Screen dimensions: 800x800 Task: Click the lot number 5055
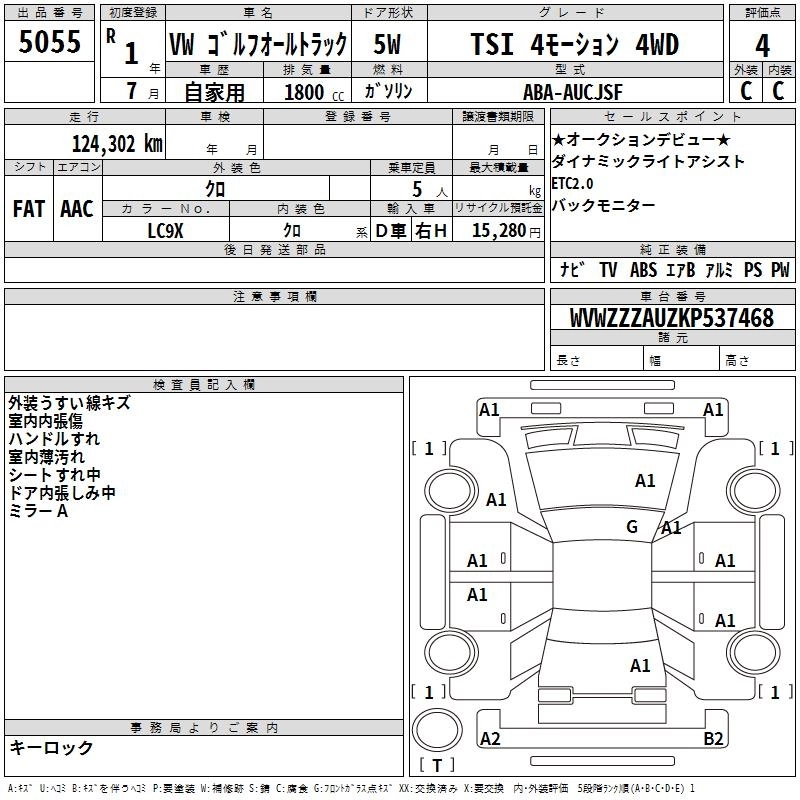click(49, 42)
